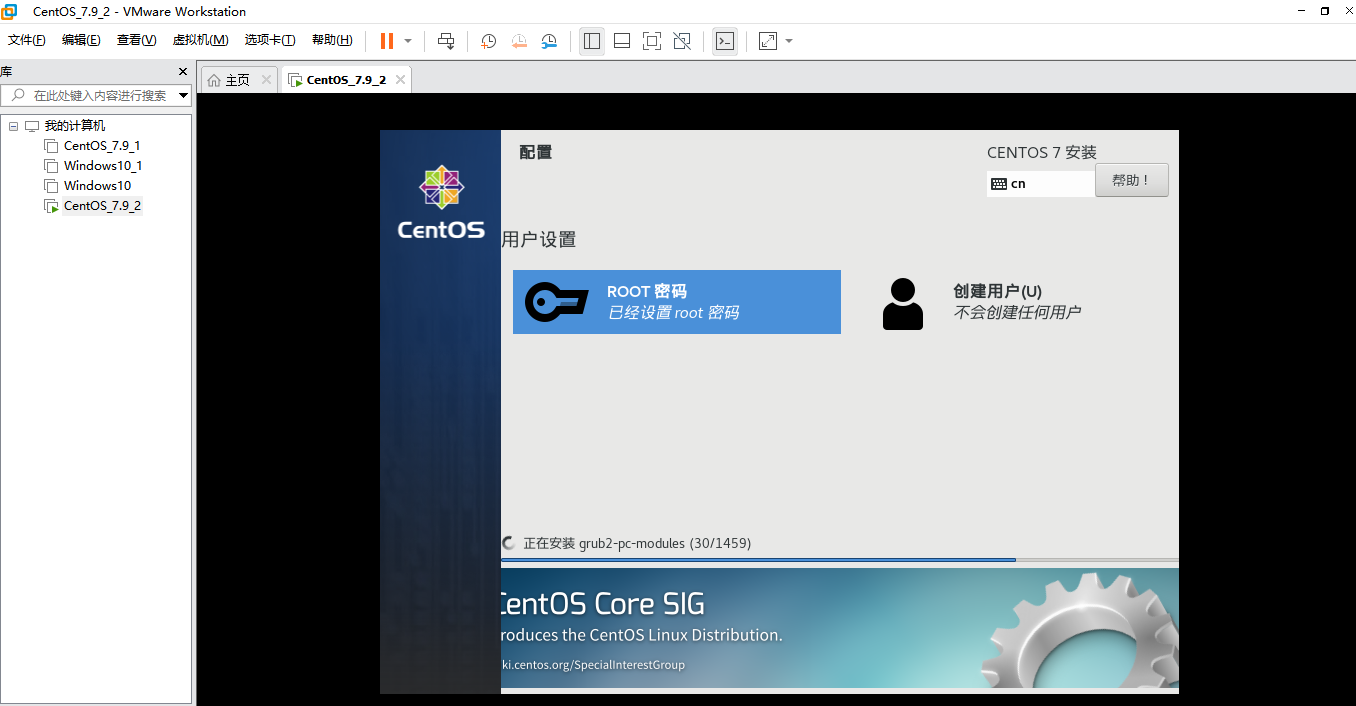Image resolution: width=1356 pixels, height=706 pixels.
Task: Open the Snapshot Manager
Action: pos(549,41)
